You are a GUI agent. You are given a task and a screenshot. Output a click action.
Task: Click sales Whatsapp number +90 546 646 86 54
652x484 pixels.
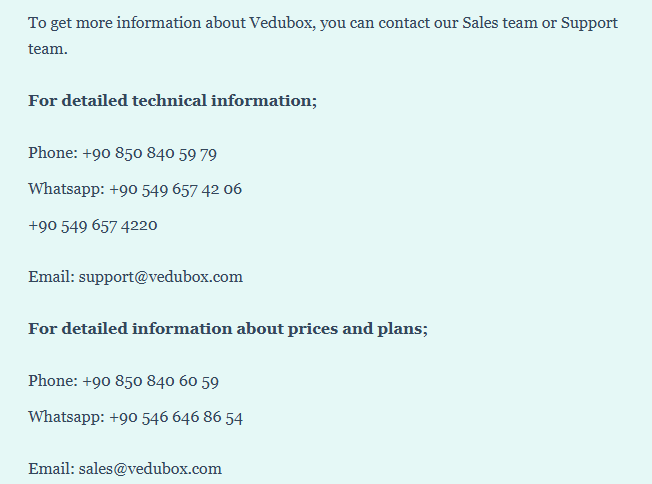pyautogui.click(x=176, y=417)
